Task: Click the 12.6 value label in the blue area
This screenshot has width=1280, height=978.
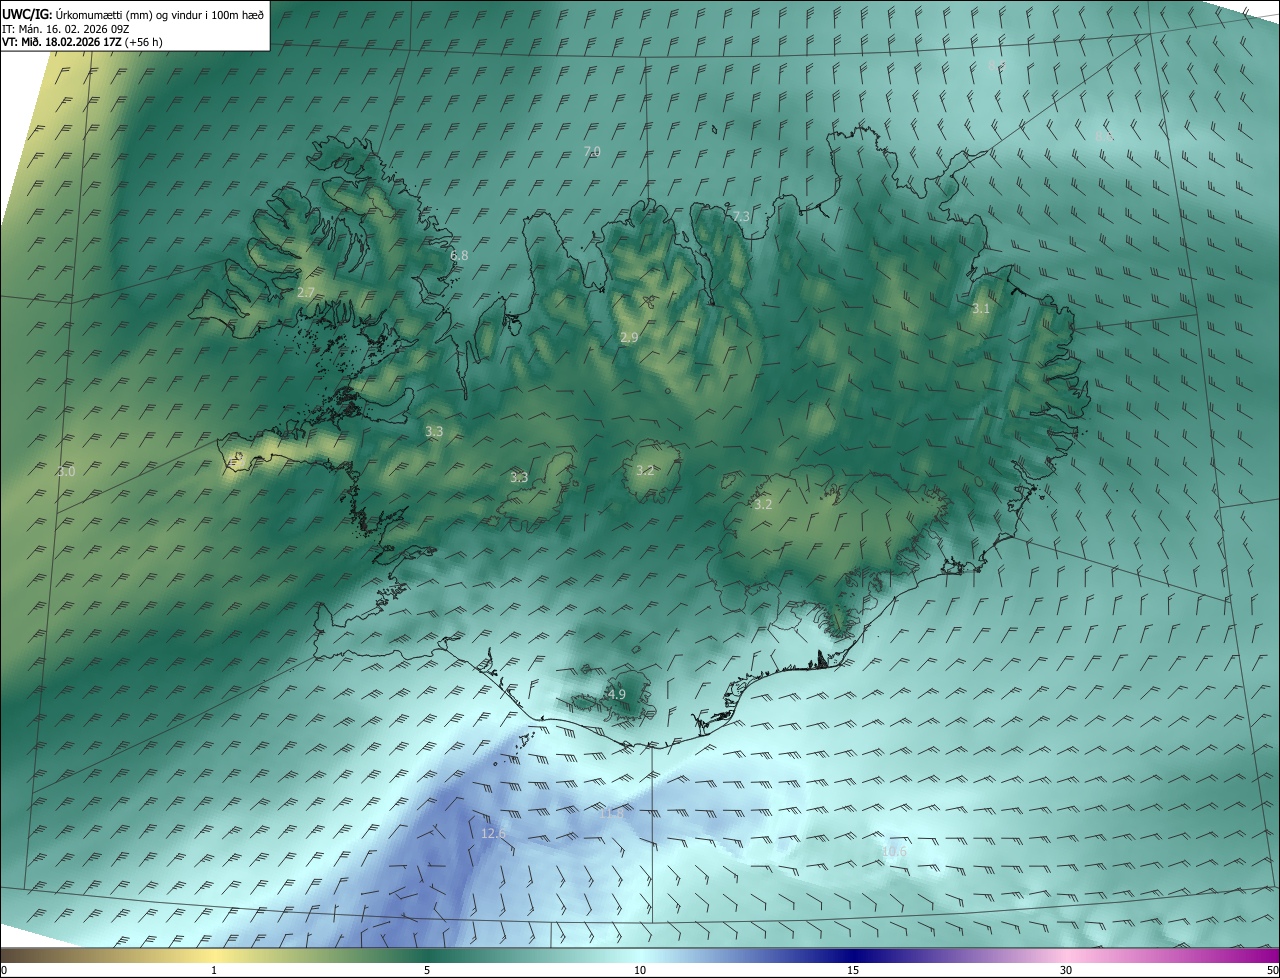Action: (494, 833)
